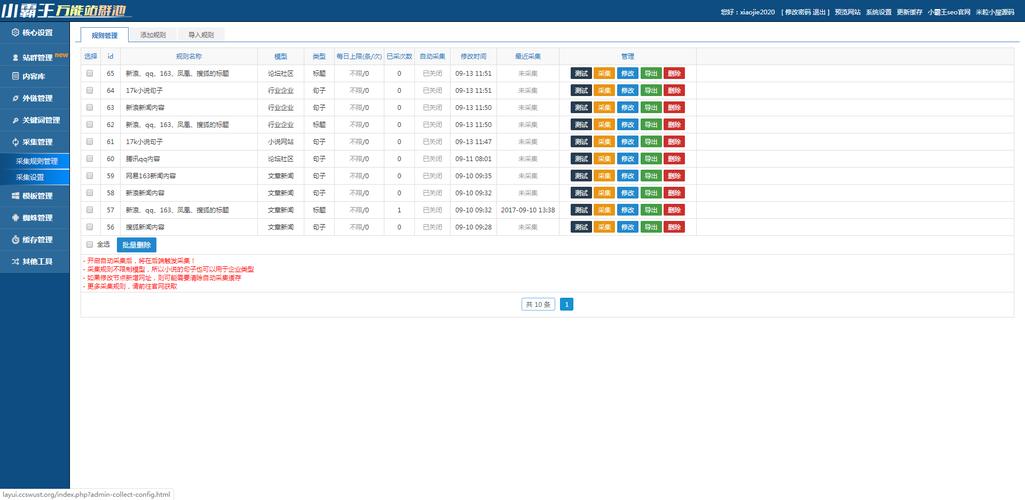Tick the checkbox for rule id 63
Image resolution: width=1025 pixels, height=500 pixels.
pos(90,107)
